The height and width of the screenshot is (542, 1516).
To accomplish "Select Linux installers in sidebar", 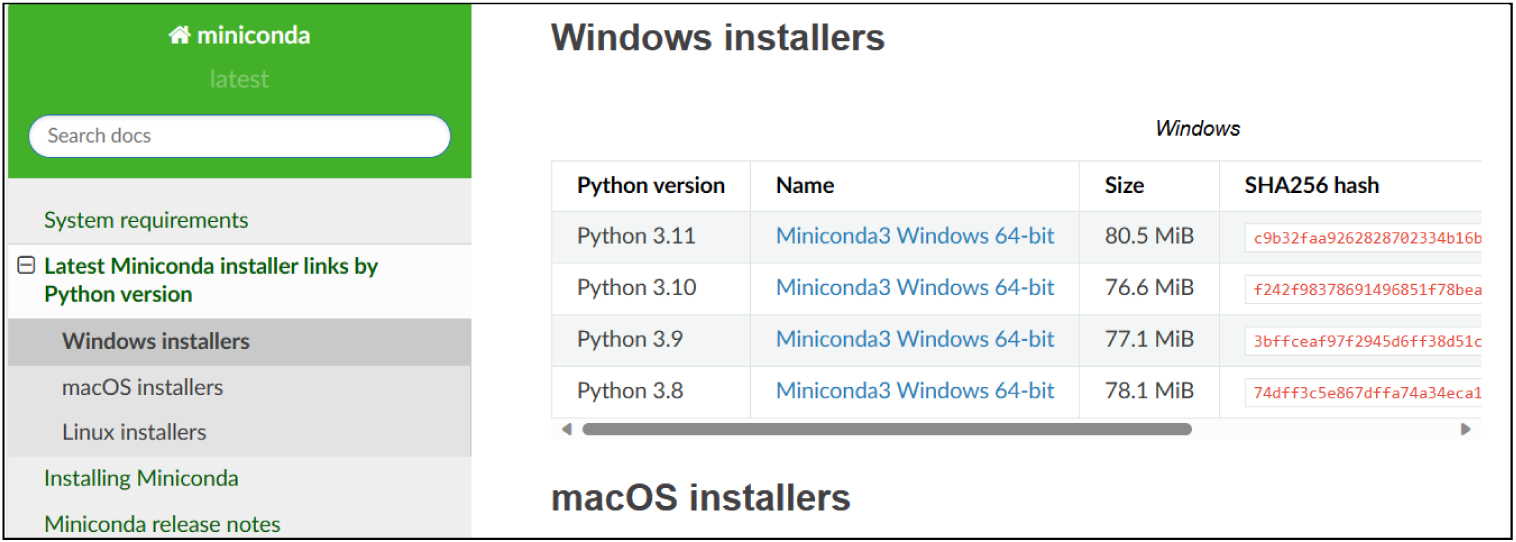I will (x=134, y=432).
